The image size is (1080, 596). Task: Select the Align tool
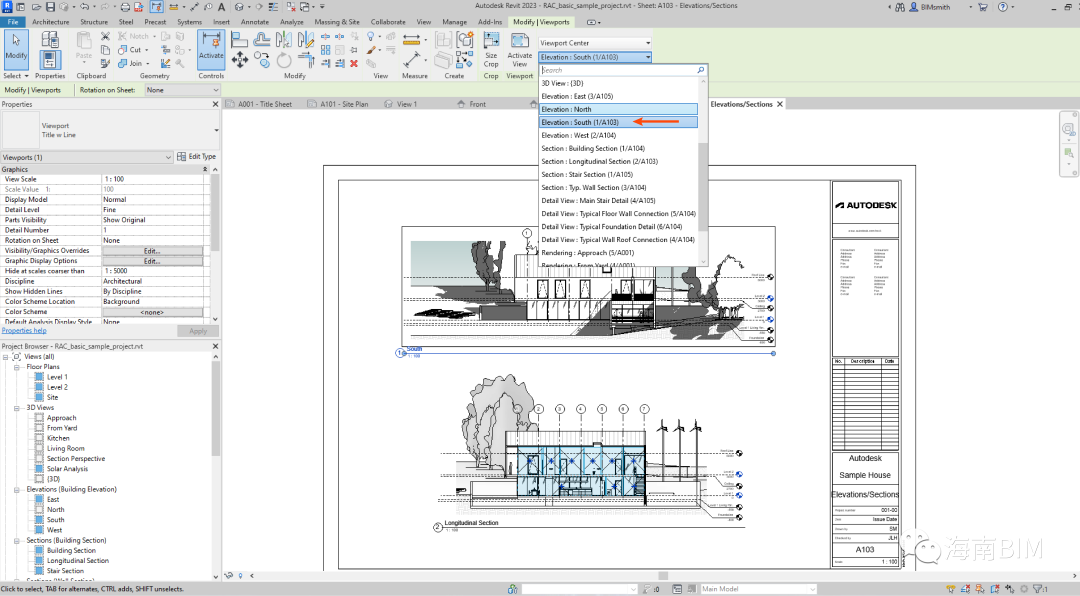click(239, 39)
